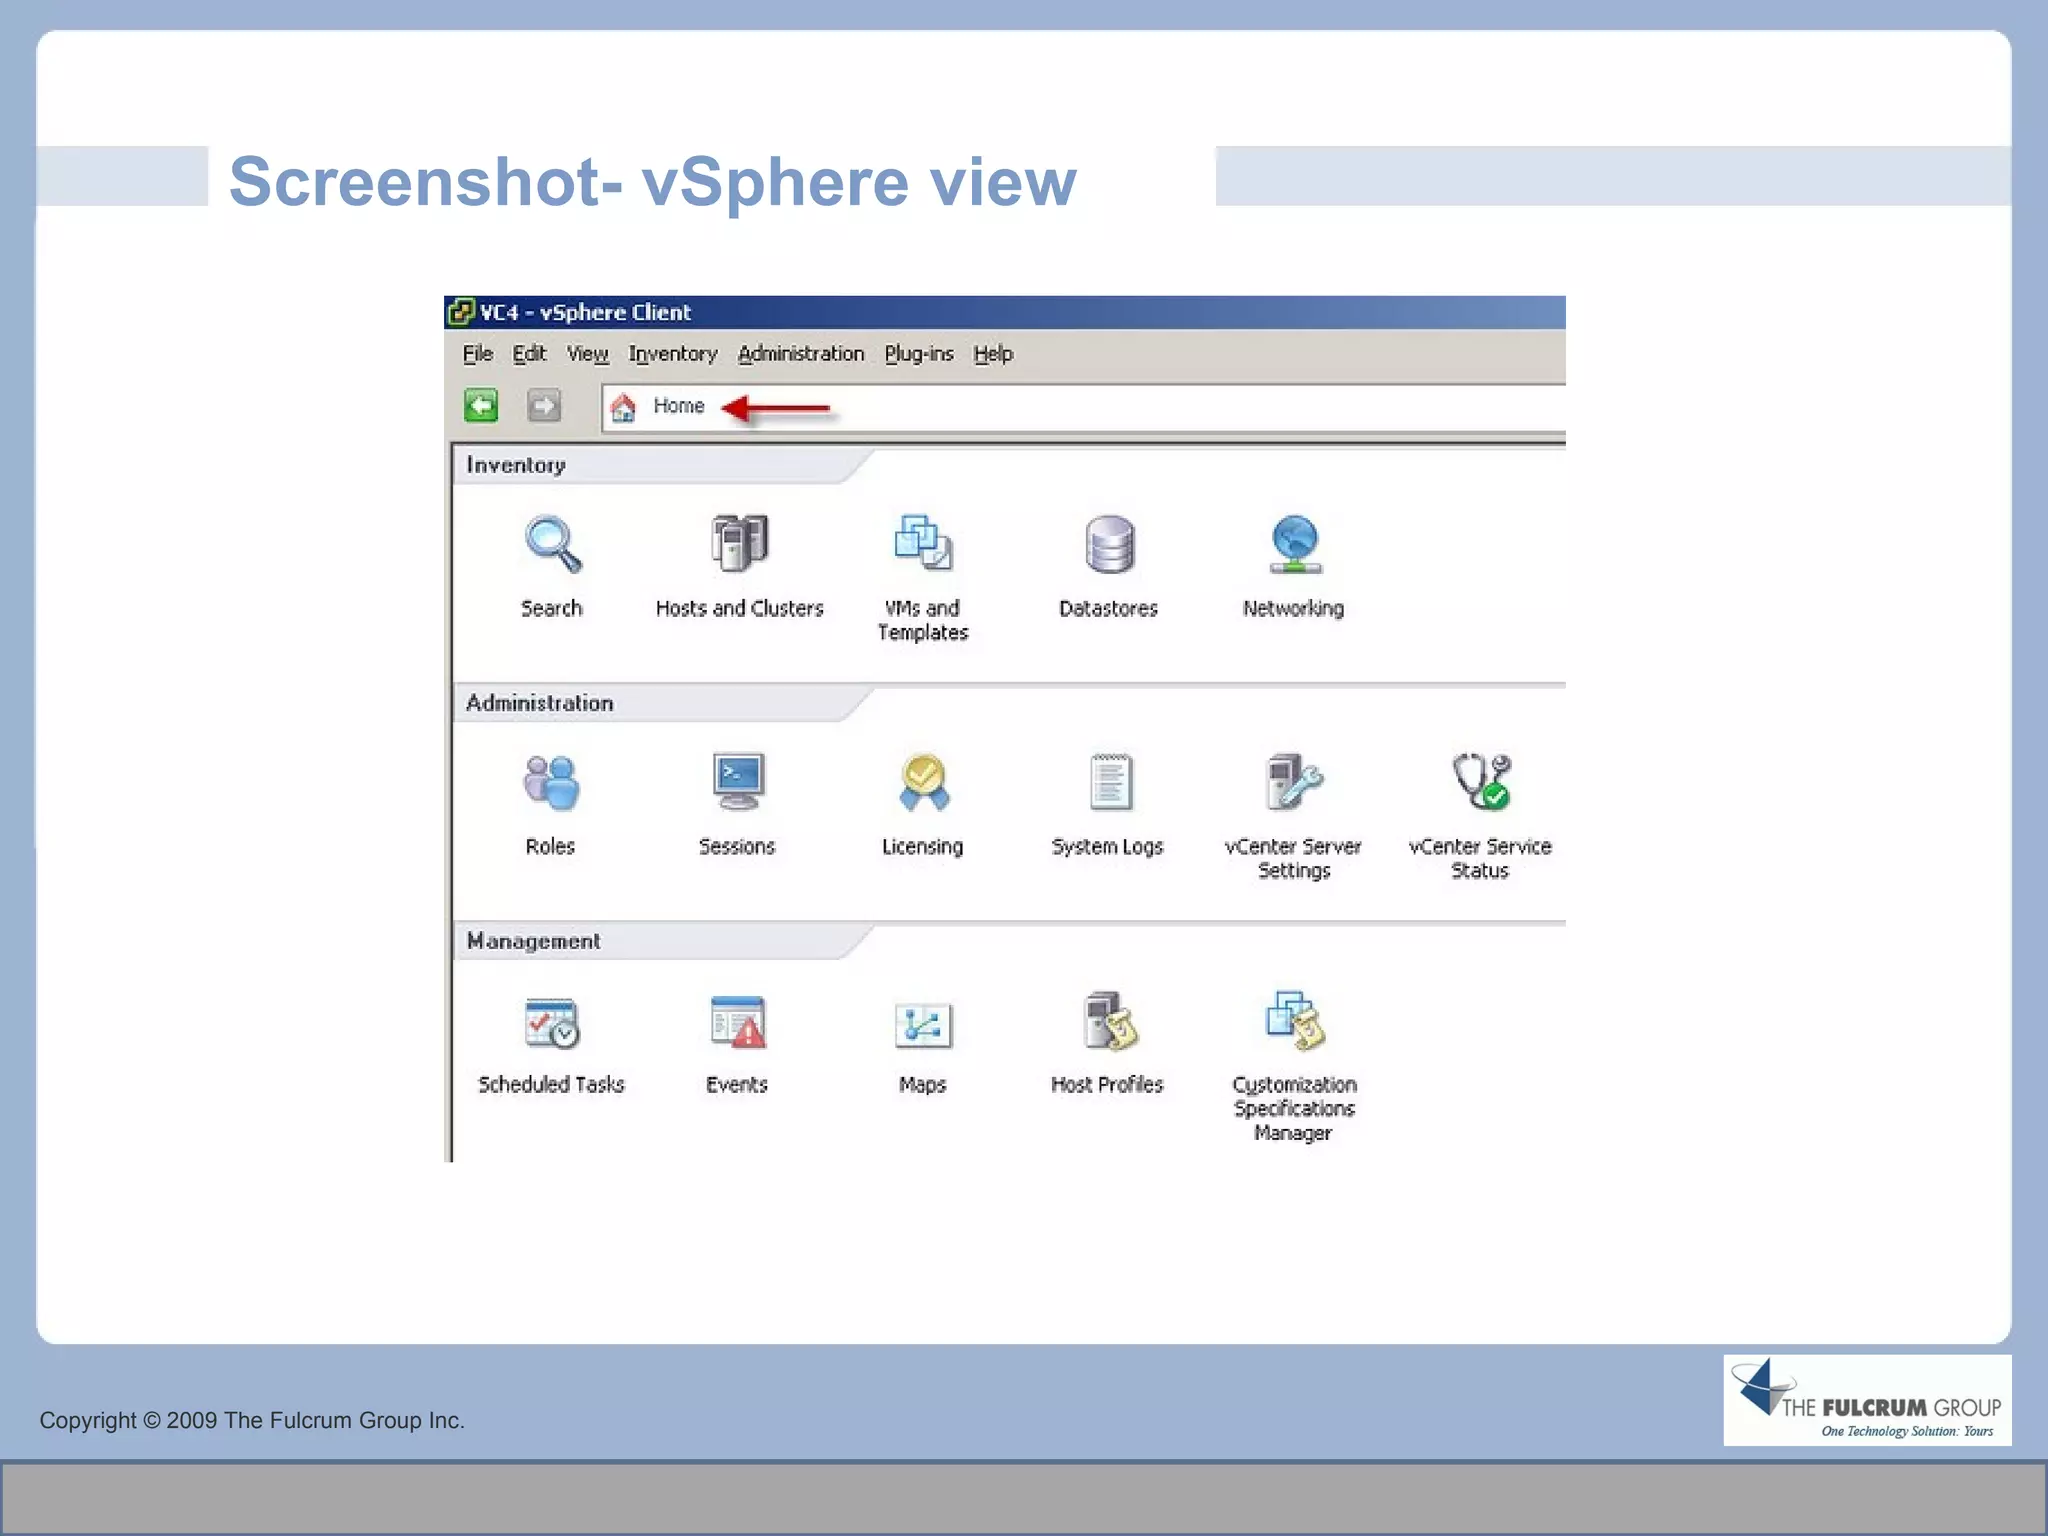The height and width of the screenshot is (1536, 2048).
Task: Open the Inventory menu
Action: click(x=673, y=354)
